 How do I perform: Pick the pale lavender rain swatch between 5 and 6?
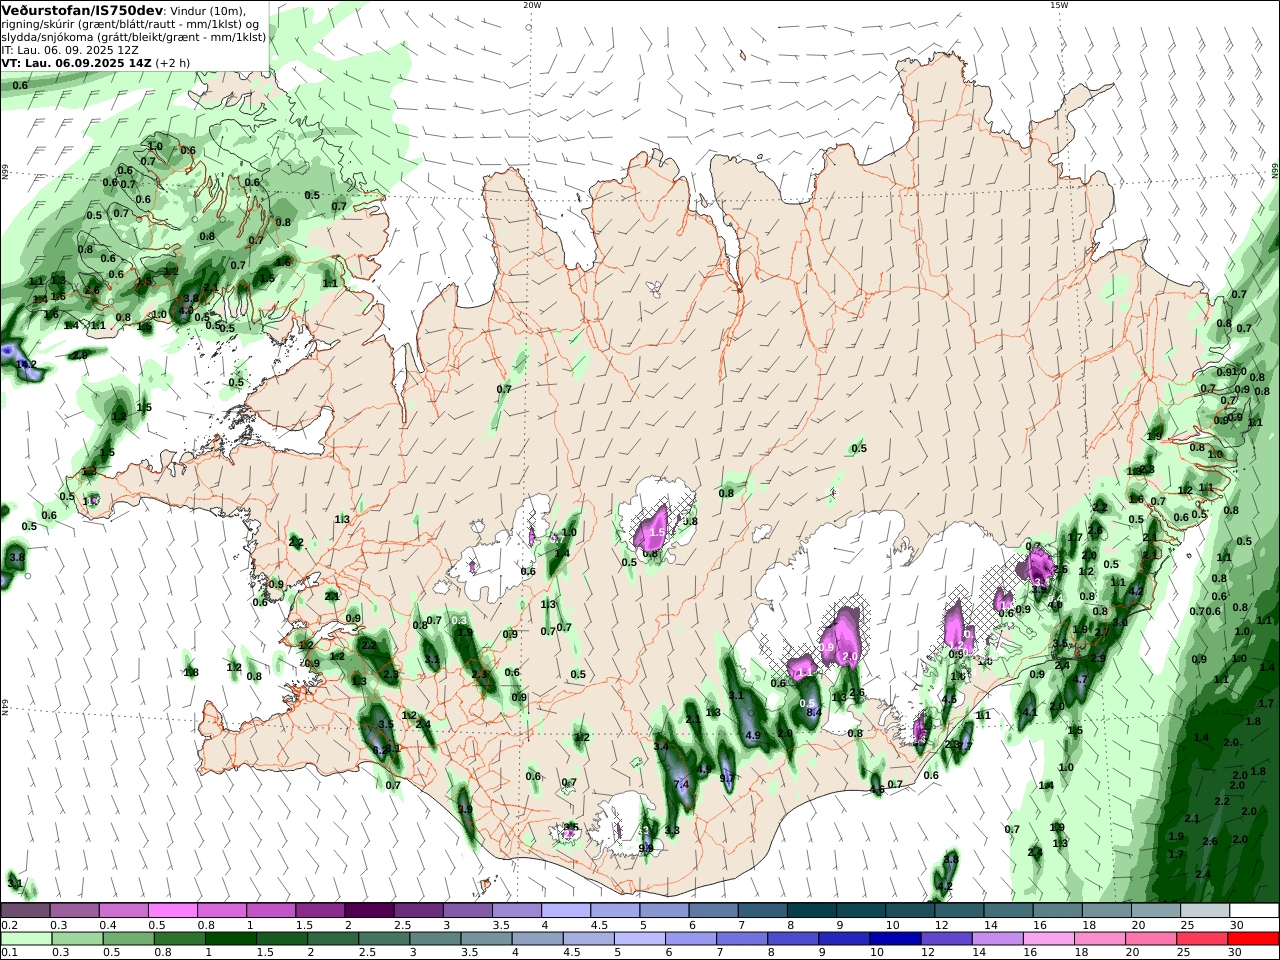642,939
